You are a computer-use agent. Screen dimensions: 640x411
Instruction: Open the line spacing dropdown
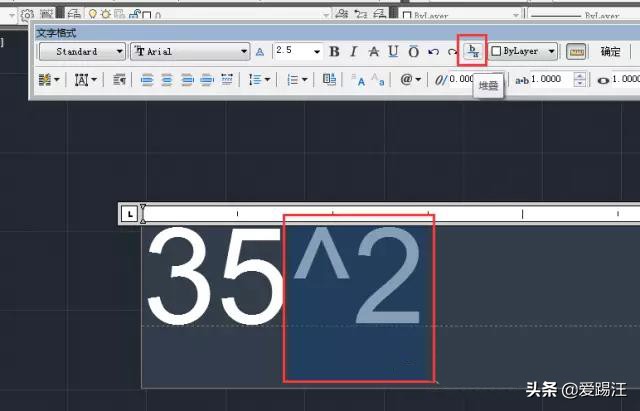(260, 80)
